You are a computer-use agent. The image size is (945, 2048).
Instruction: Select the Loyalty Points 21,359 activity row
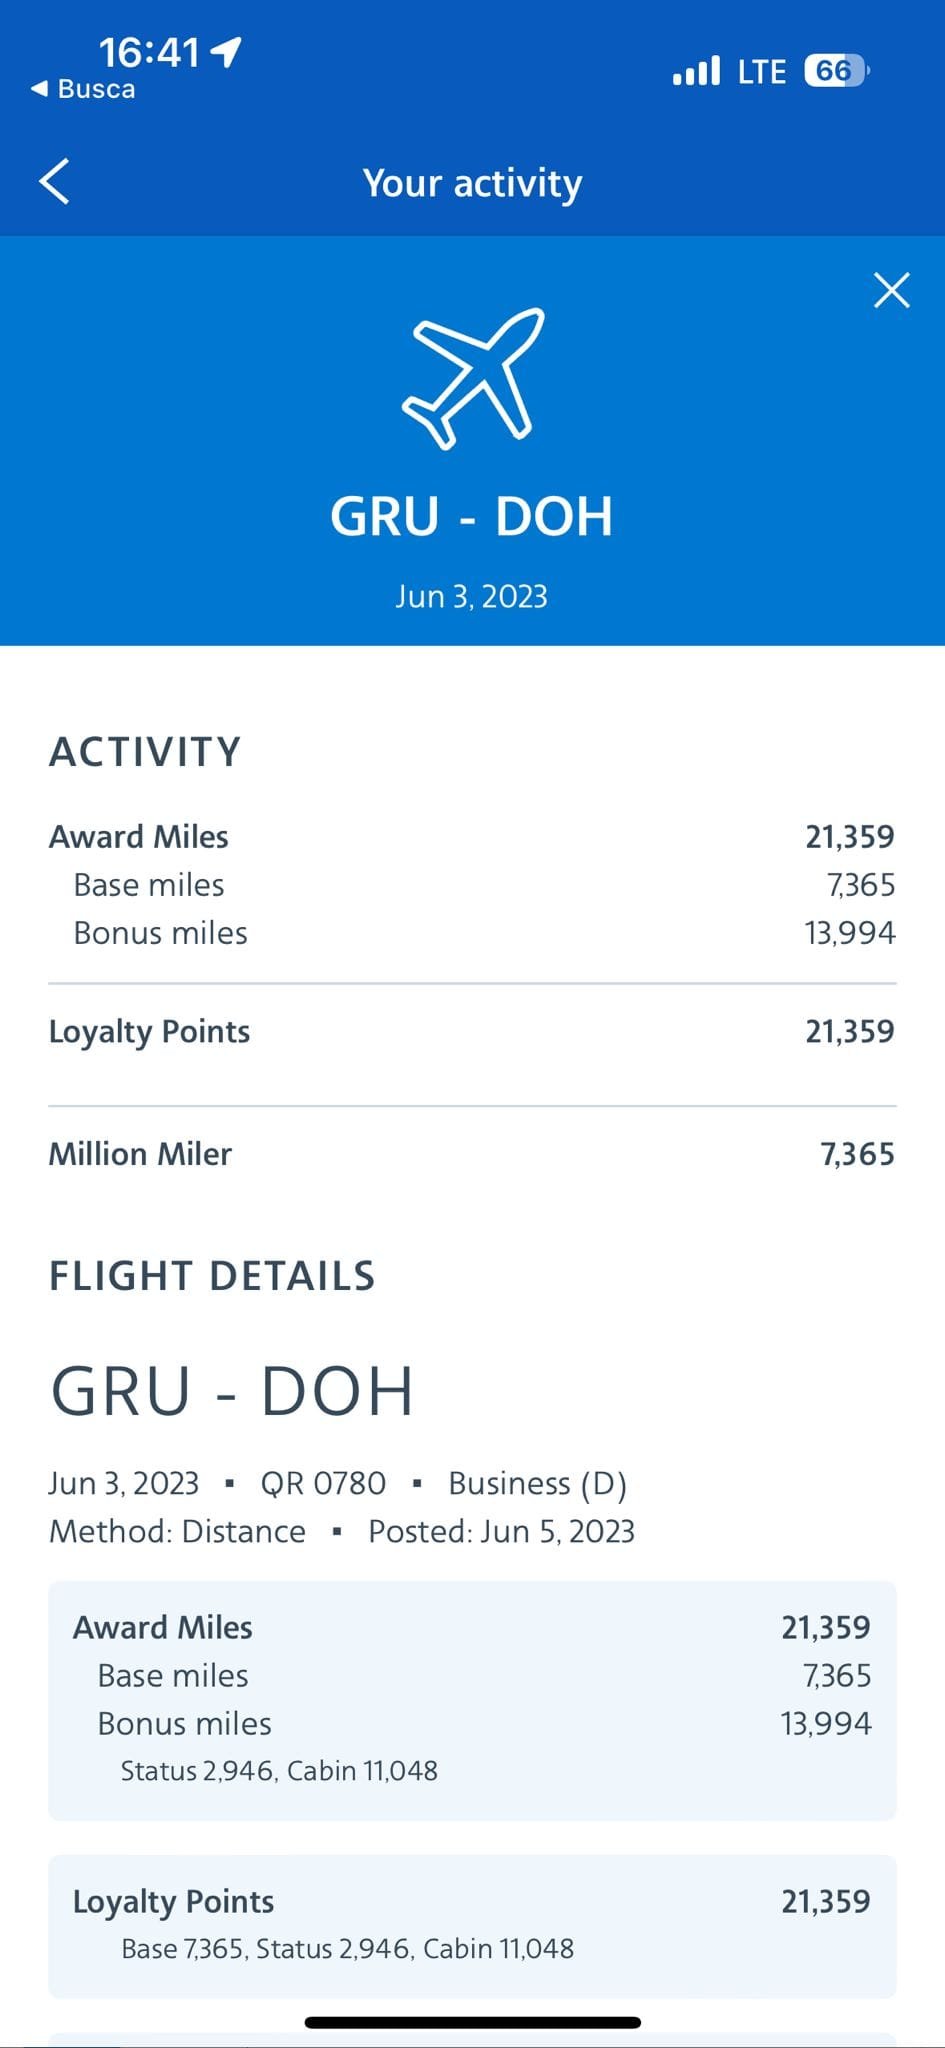pos(472,1032)
